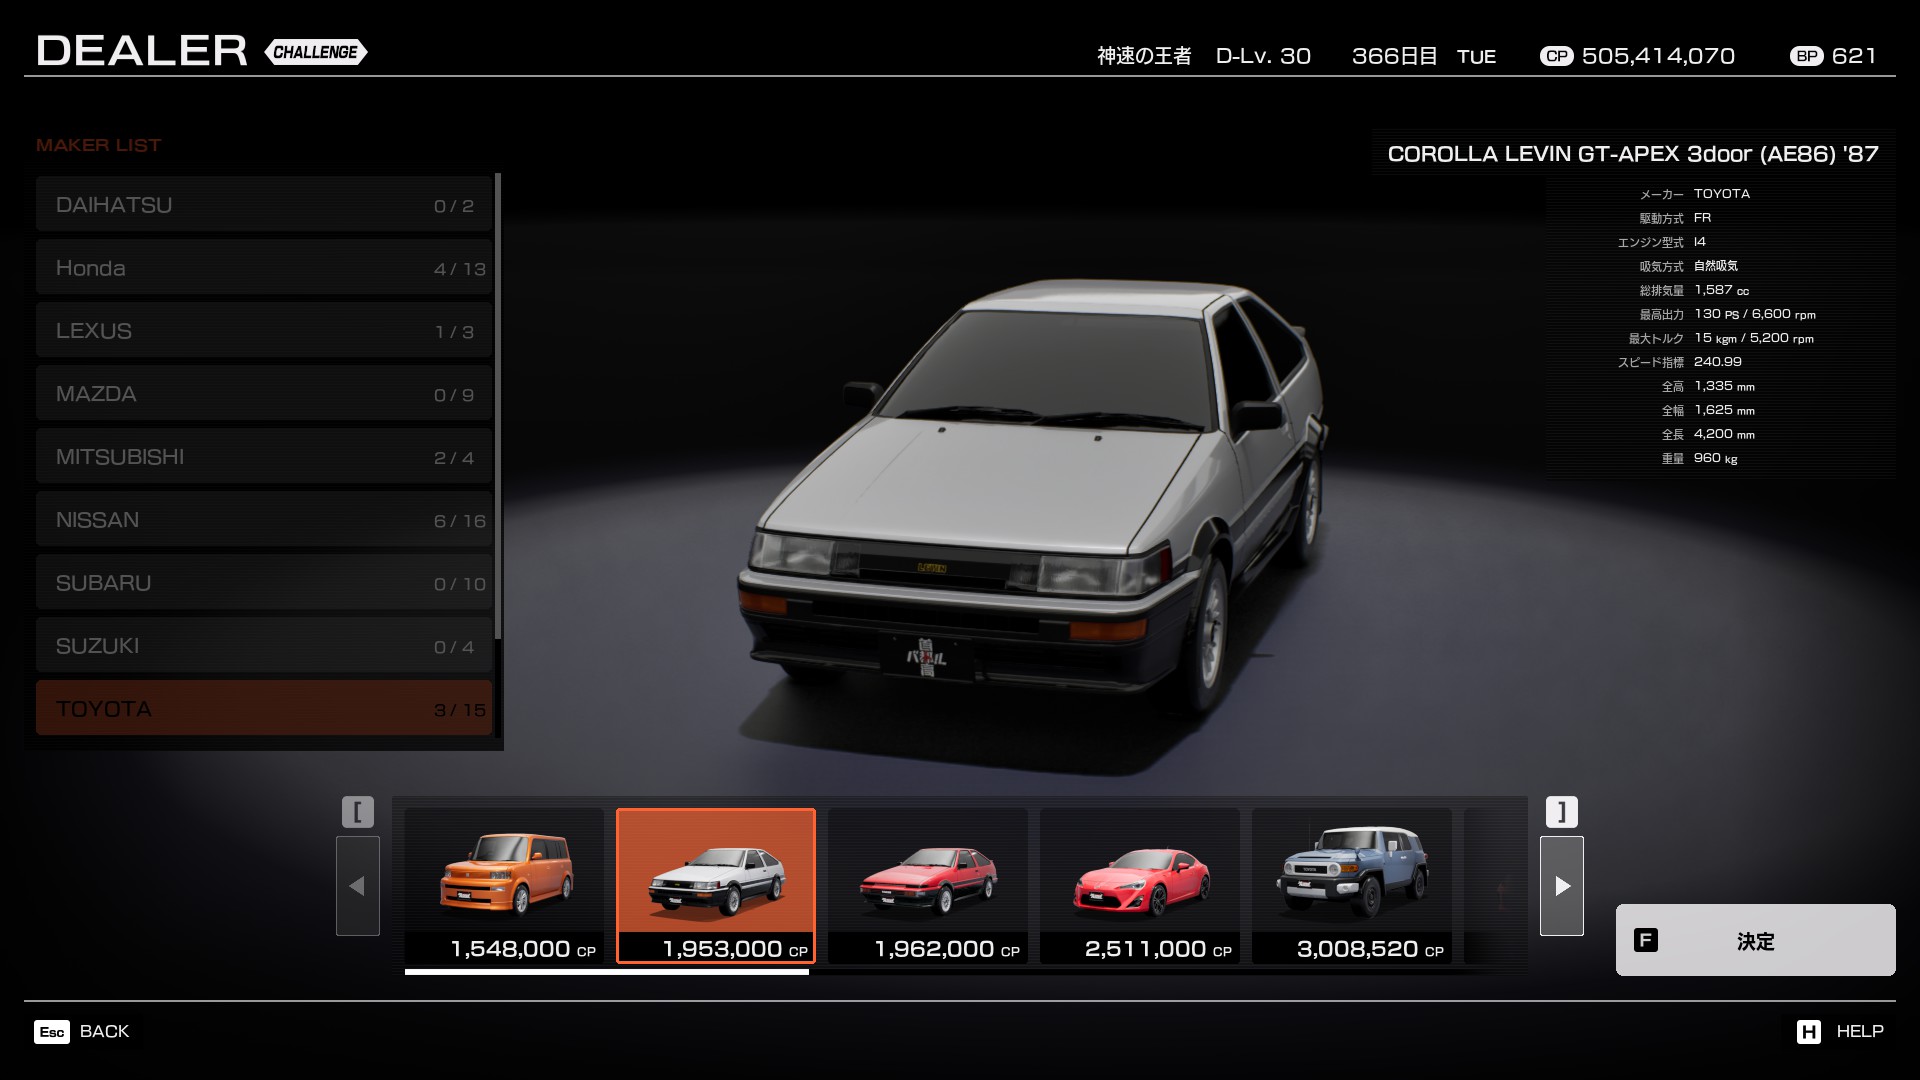Click the H help key icon
Screen dimensions: 1920x1080
(x=1808, y=1031)
